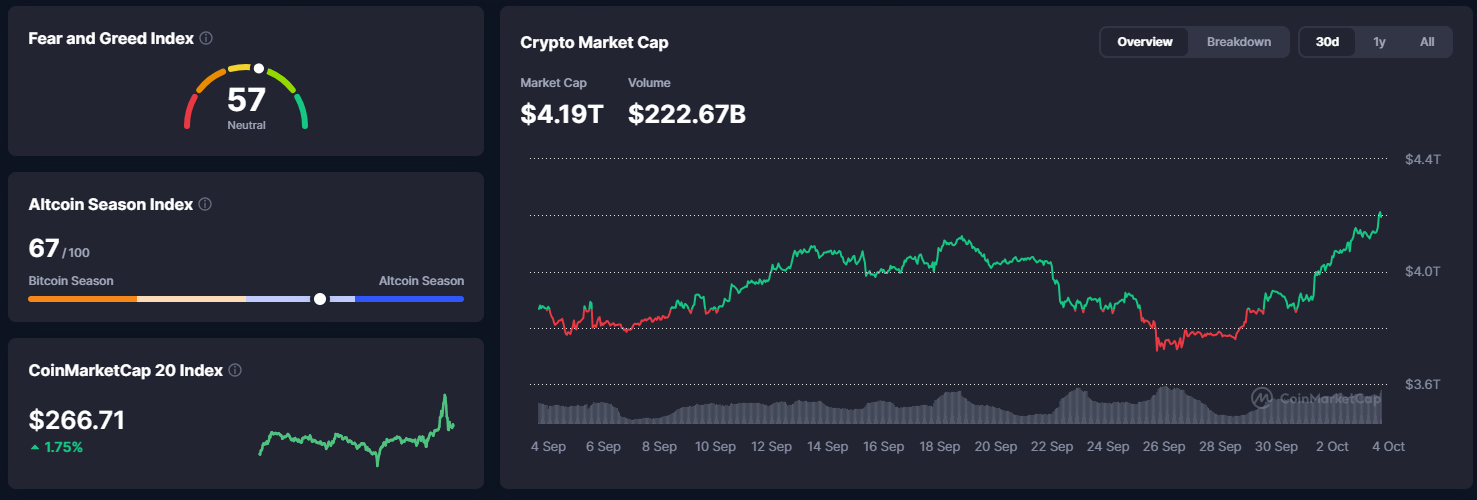
Task: Click the CoinMarketCap watermark logo on chart
Action: coord(1262,398)
